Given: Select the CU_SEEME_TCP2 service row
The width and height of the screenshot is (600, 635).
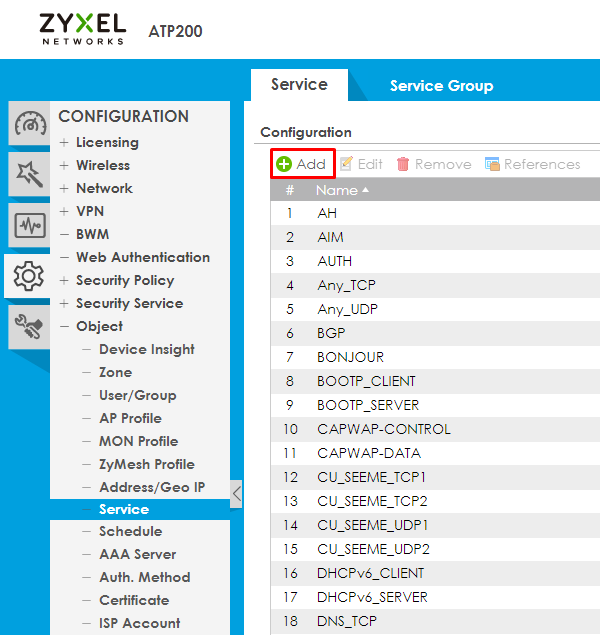Looking at the screenshot, I should [x=435, y=501].
